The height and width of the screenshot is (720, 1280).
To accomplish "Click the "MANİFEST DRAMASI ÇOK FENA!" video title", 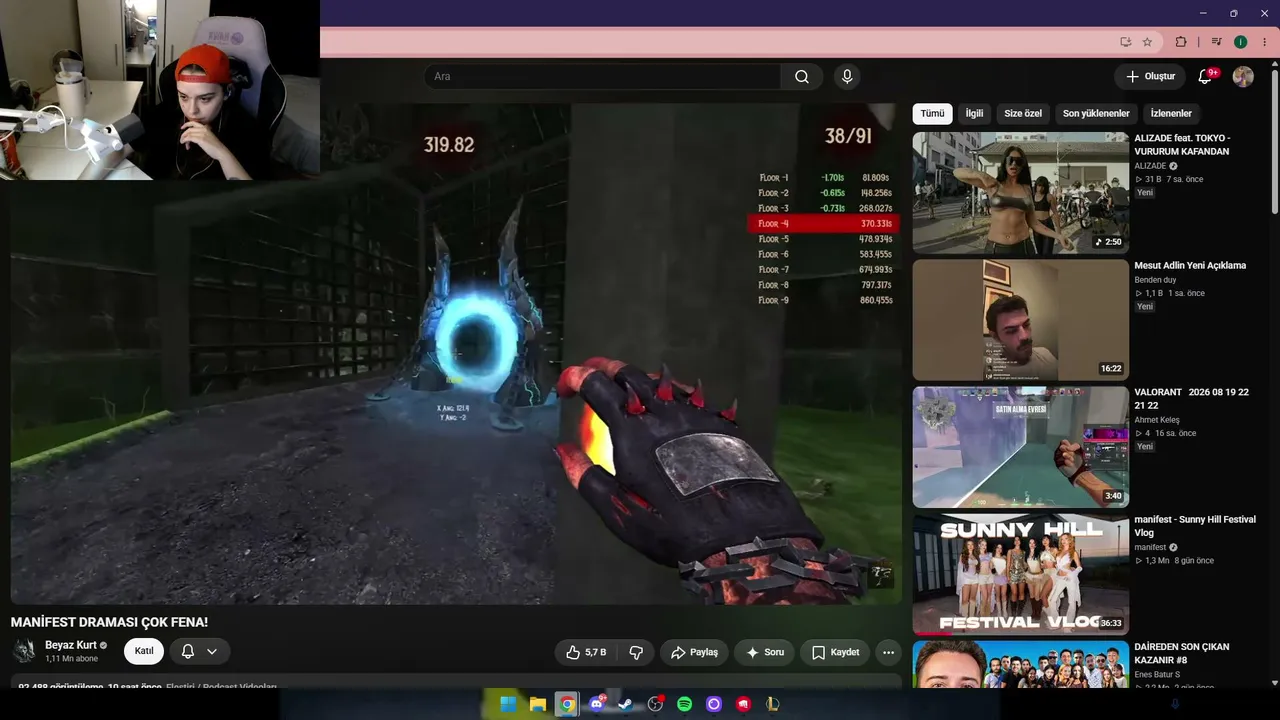I will click(109, 622).
